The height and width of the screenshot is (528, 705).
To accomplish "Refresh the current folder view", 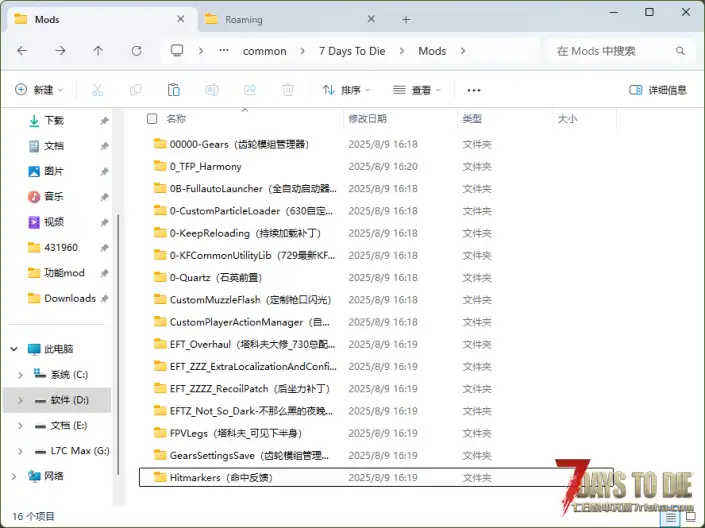I will tap(135, 51).
